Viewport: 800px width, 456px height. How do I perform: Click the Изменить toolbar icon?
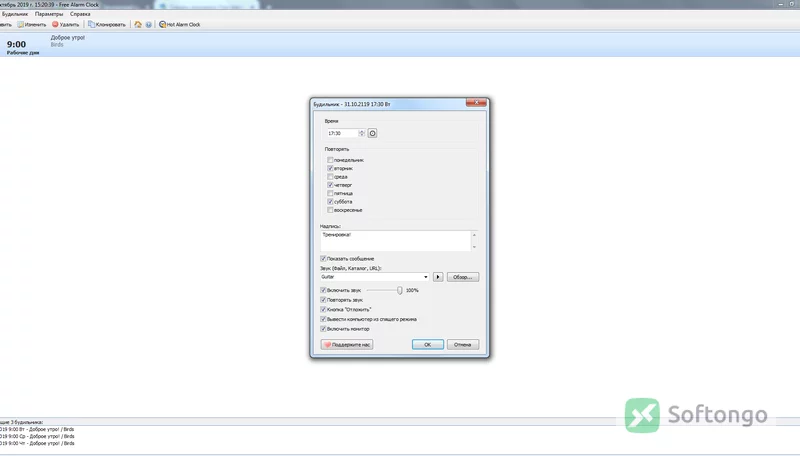pos(20,24)
